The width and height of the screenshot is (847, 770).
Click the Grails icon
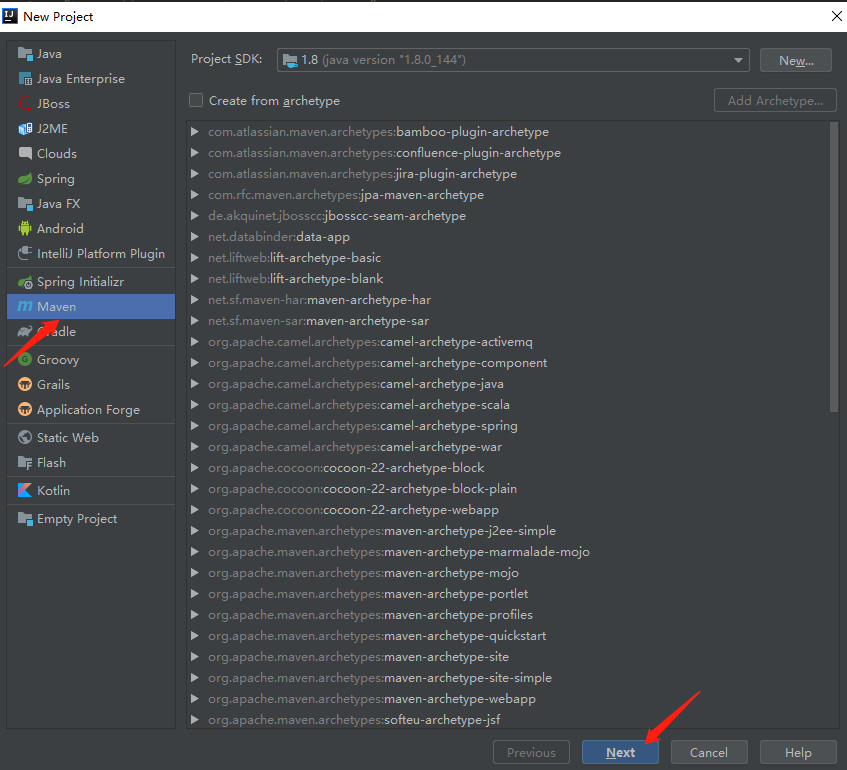(x=25, y=385)
